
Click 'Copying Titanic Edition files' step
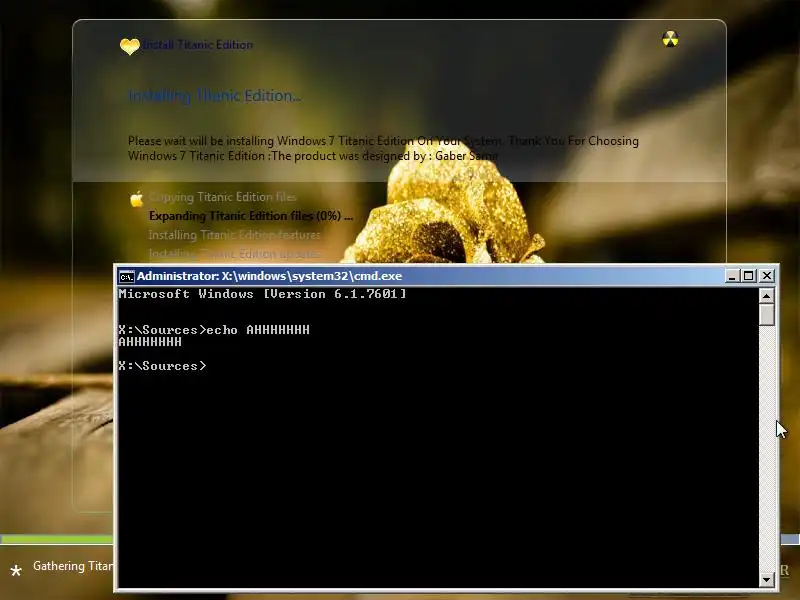(x=222, y=197)
